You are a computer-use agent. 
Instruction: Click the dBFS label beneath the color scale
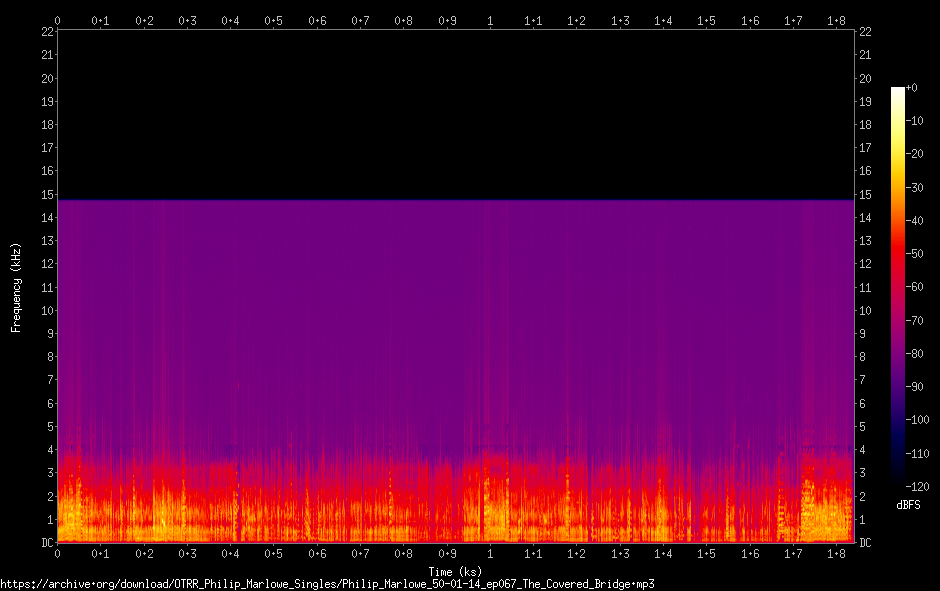click(x=910, y=506)
